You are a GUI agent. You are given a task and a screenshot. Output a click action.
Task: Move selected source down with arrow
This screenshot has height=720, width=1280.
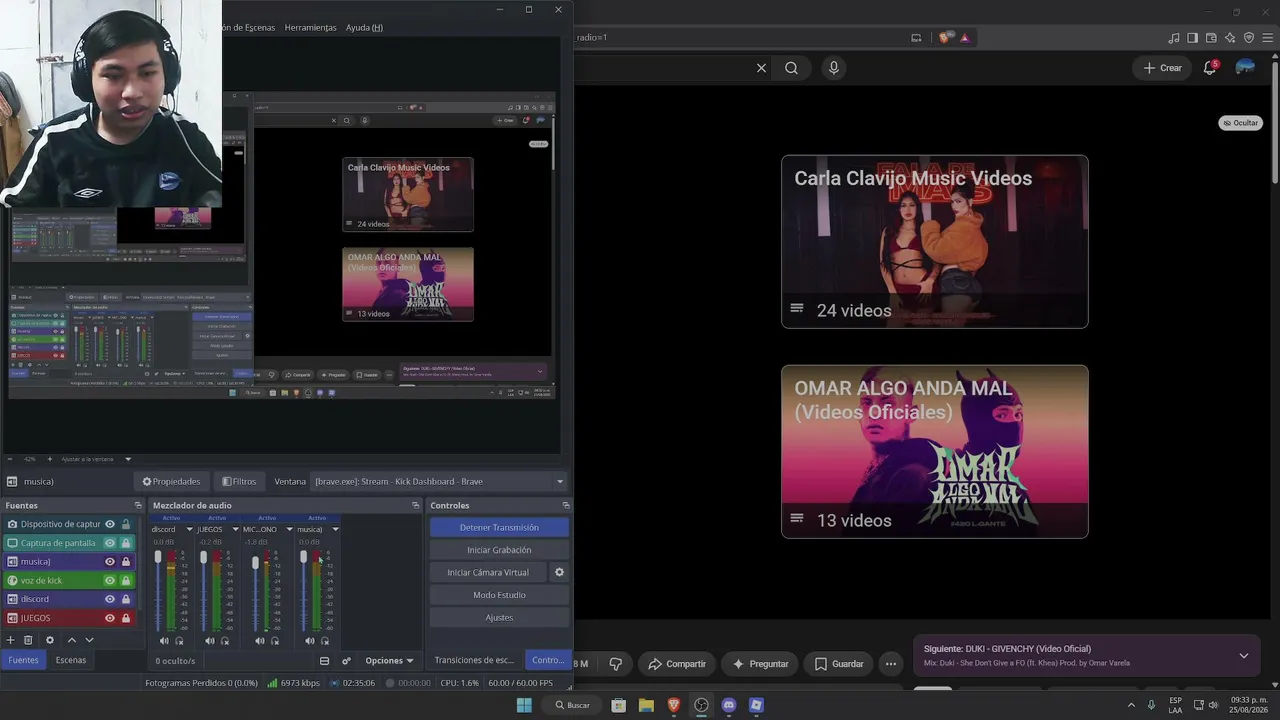tap(89, 640)
